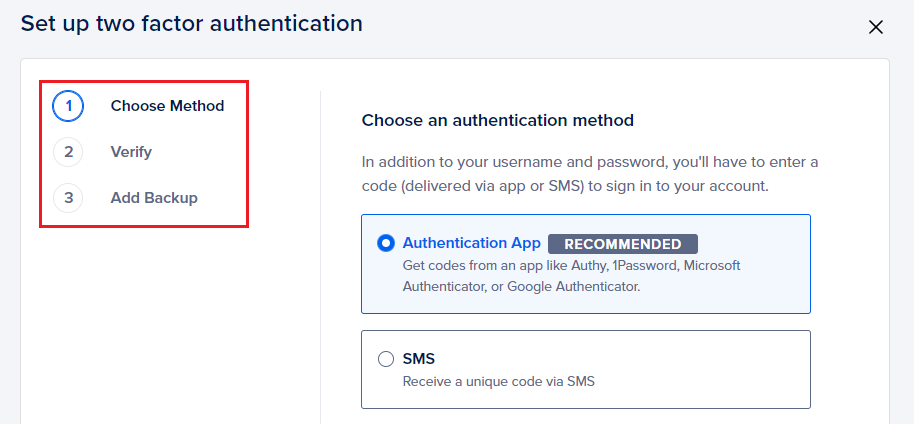This screenshot has width=914, height=424.
Task: Click the step 3 circle icon
Action: (68, 198)
